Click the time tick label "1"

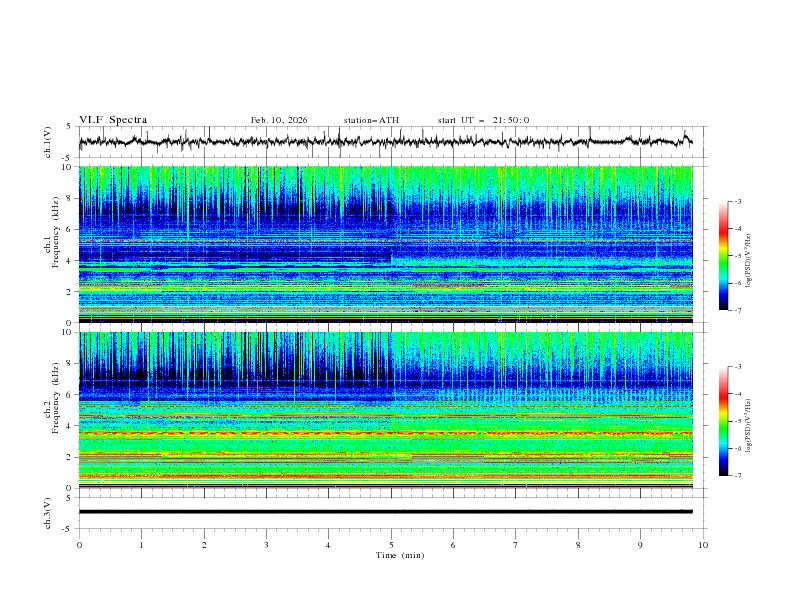(142, 545)
